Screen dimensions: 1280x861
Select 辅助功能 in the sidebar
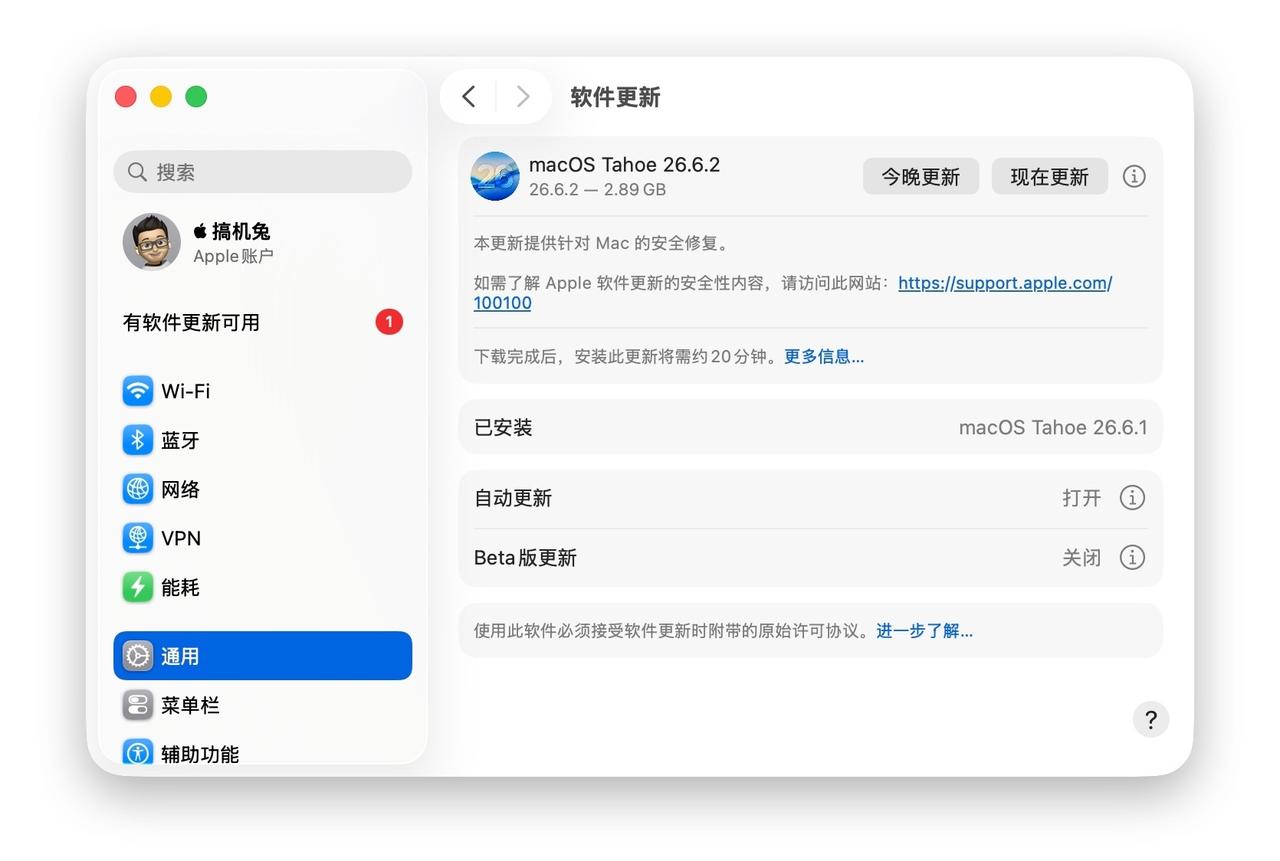263,751
